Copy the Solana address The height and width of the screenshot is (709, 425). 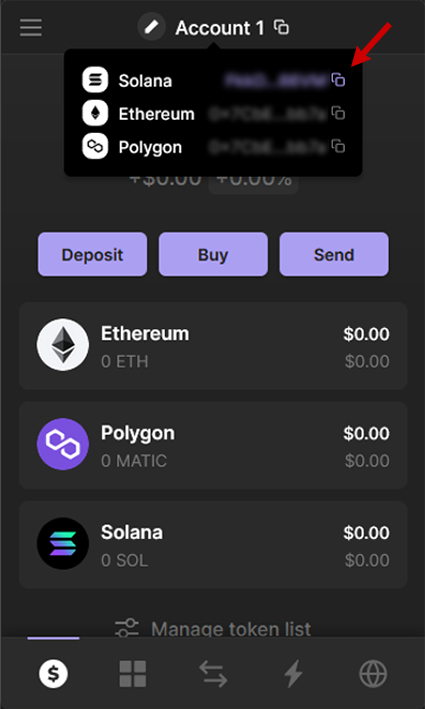pyautogui.click(x=338, y=80)
